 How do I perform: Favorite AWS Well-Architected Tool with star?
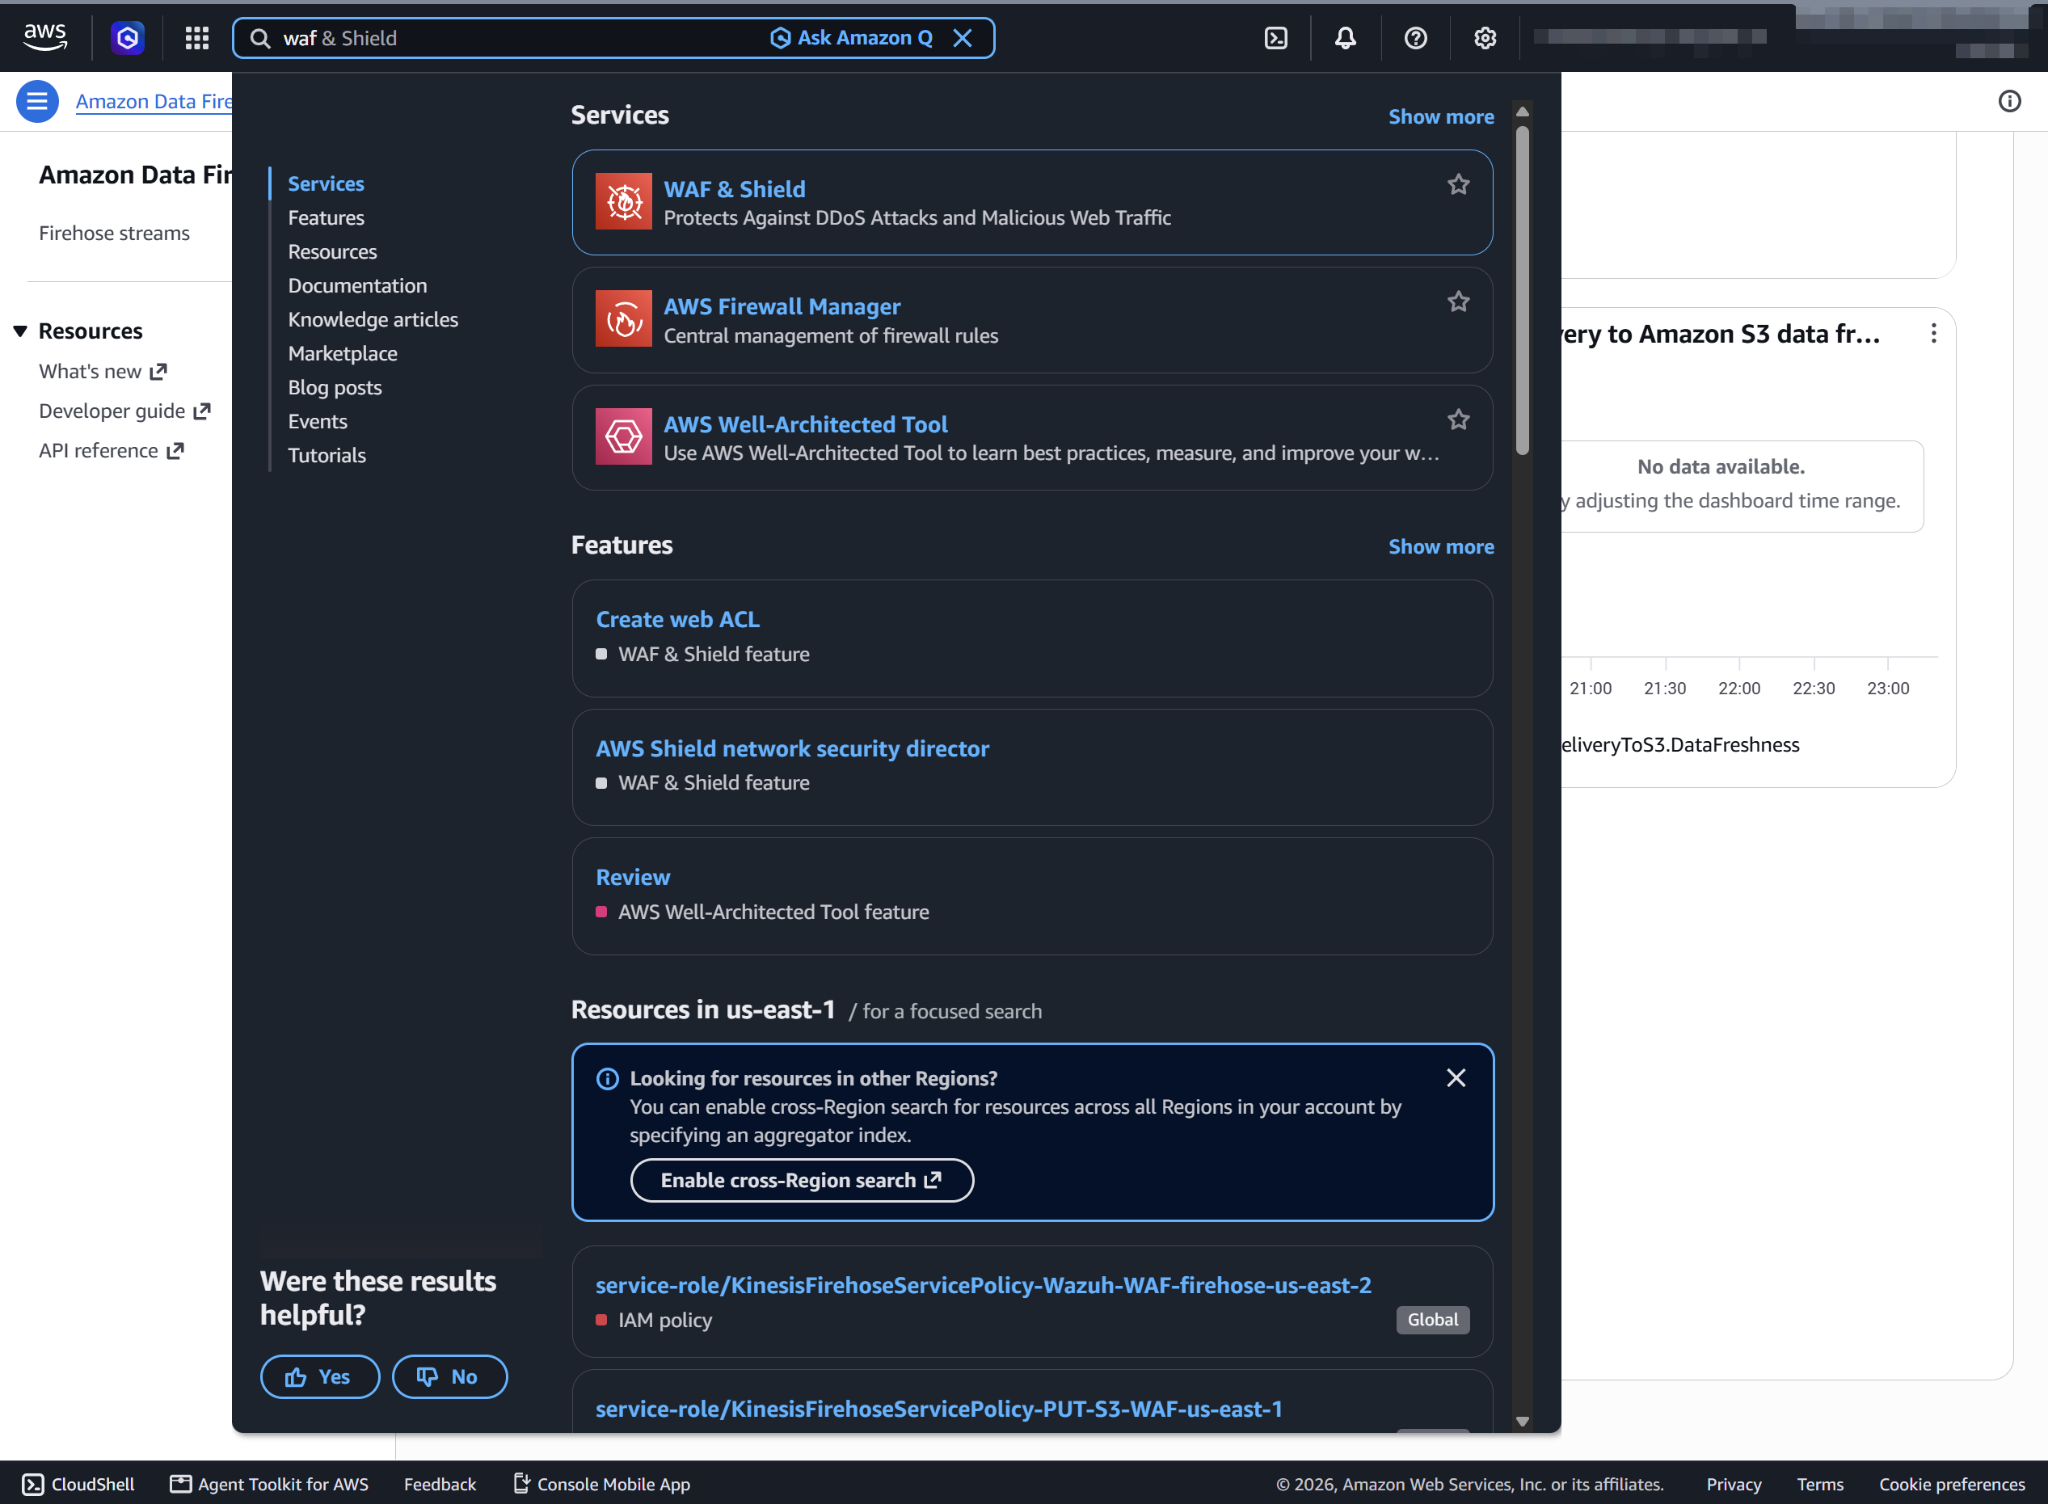pyautogui.click(x=1458, y=419)
